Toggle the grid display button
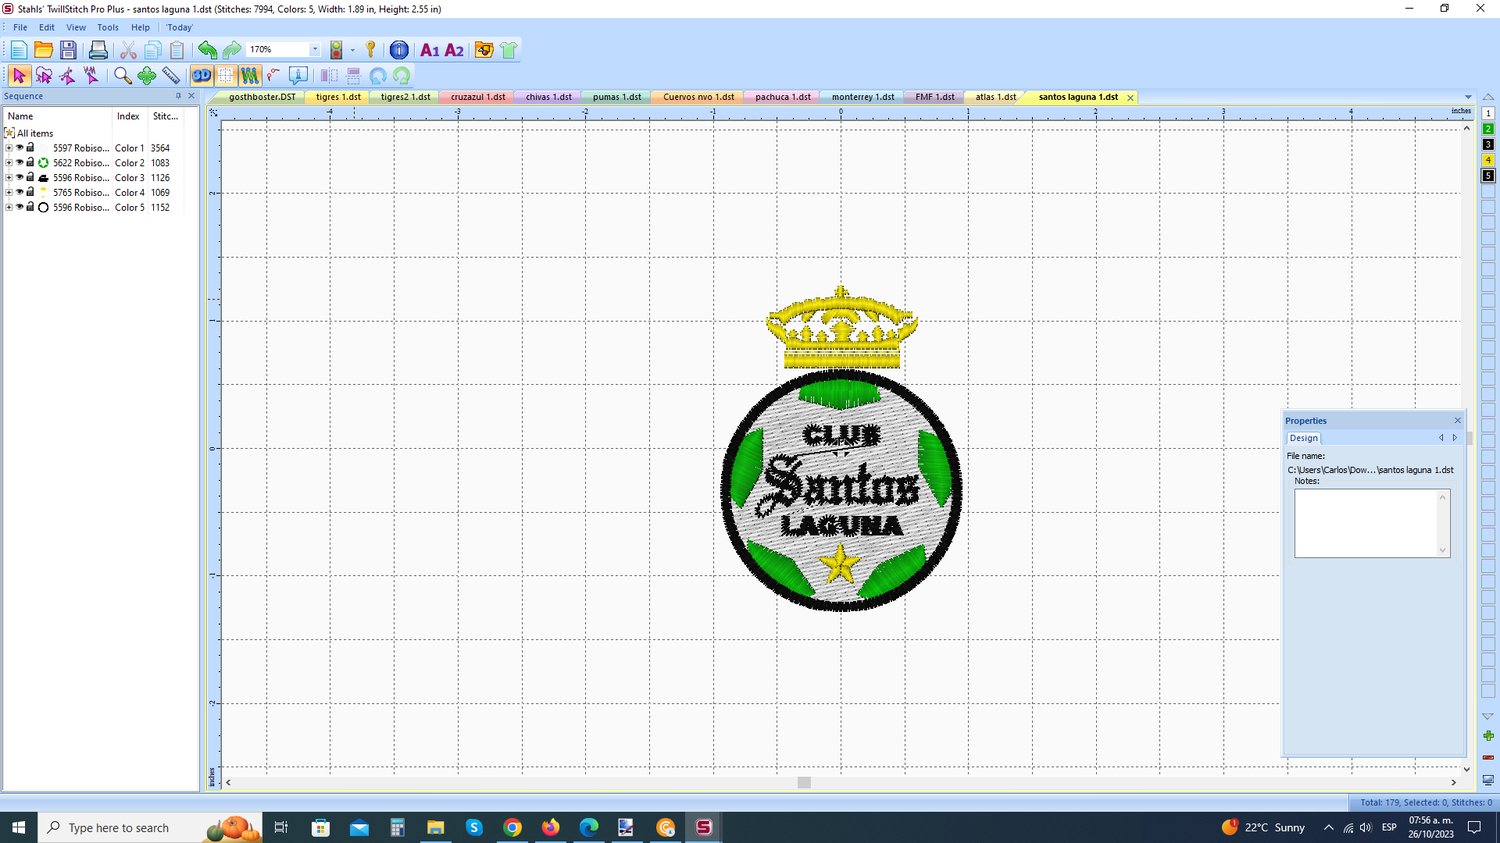Viewport: 1500px width, 843px height. 226,75
